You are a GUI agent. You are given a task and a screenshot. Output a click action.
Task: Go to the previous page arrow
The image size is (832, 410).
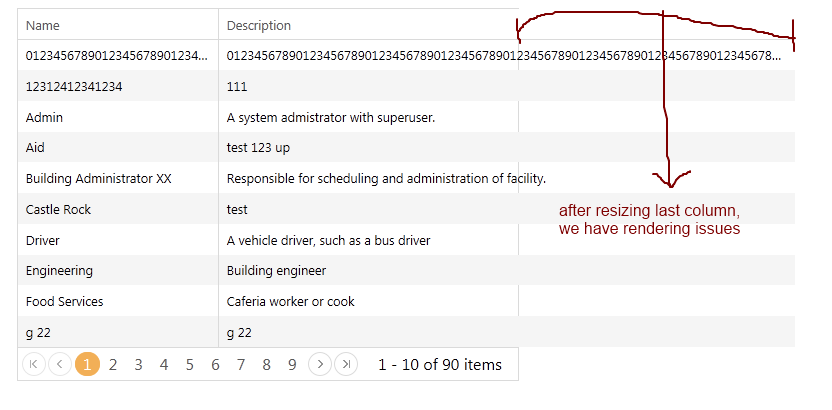coord(59,365)
